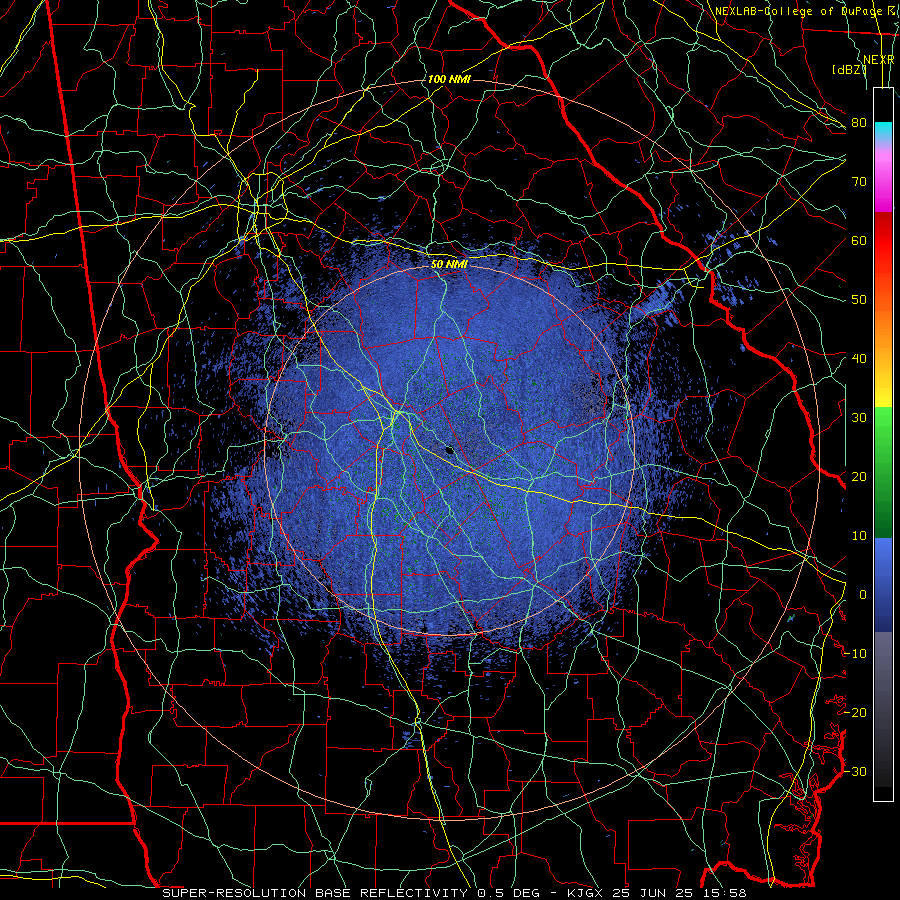
Task: Click the green segment of the color bar
Action: click(883, 472)
